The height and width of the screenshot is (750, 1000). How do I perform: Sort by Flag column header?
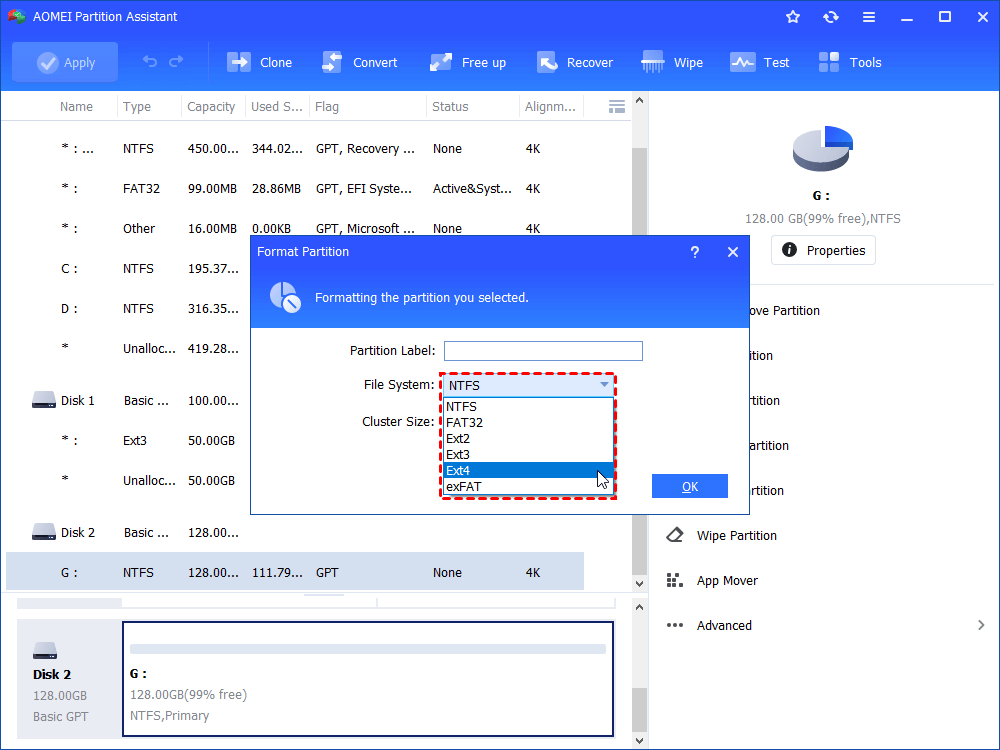click(327, 107)
